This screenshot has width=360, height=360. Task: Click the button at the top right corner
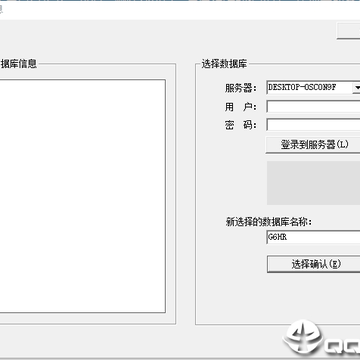[349, 31]
